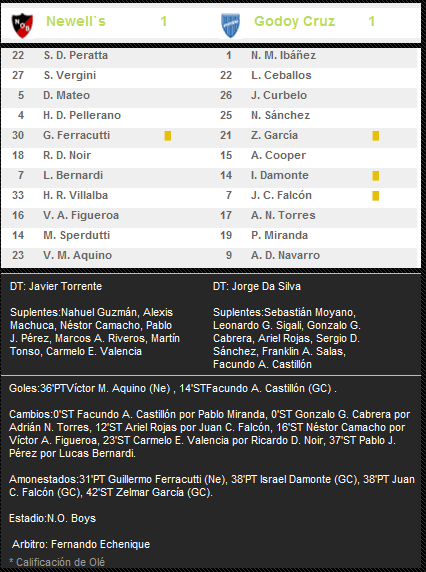
Task: Click the Calificación de Olé footnote
Action: pyautogui.click(x=57, y=562)
